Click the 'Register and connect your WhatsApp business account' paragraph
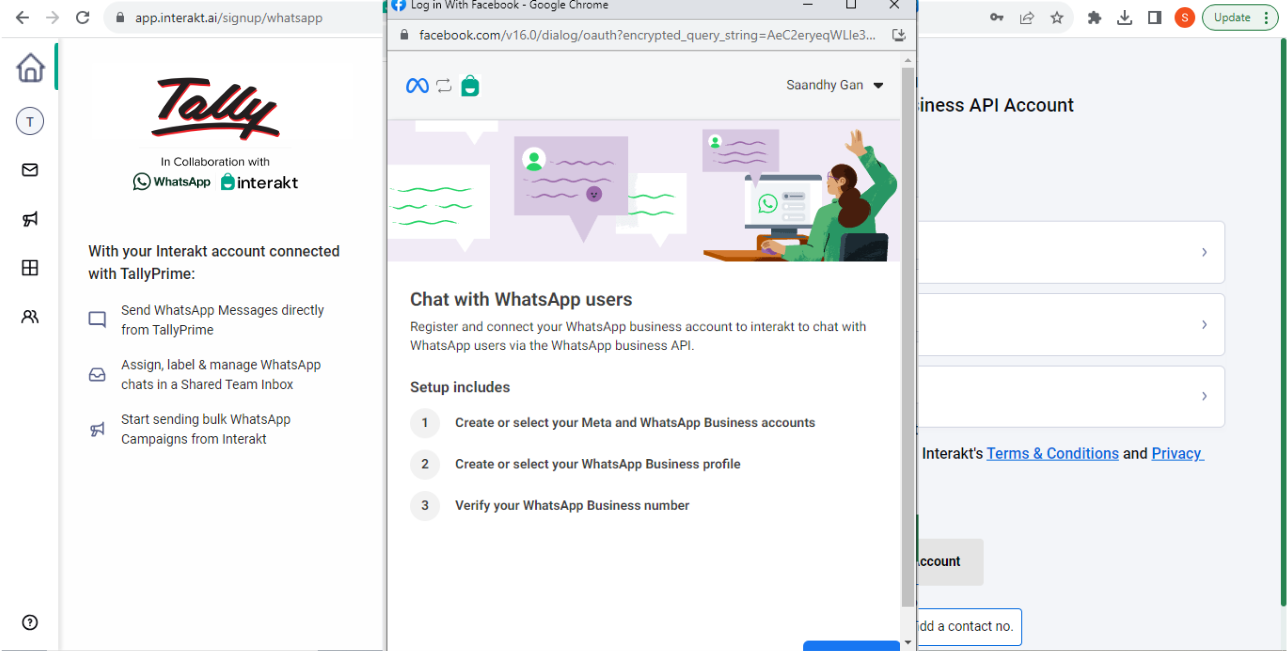The width and height of the screenshot is (1287, 651). point(638,336)
